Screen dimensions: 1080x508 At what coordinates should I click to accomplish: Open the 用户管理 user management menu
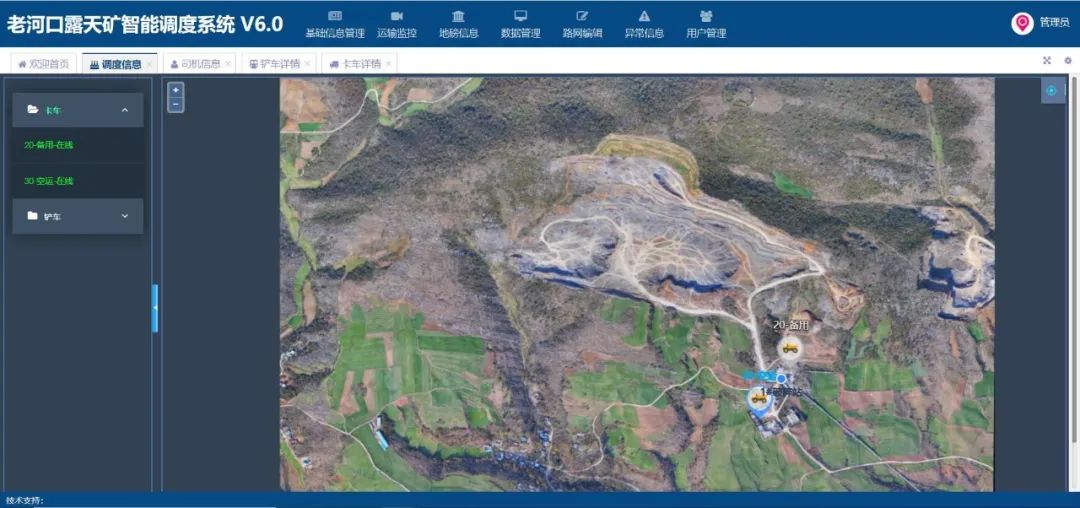tap(706, 24)
